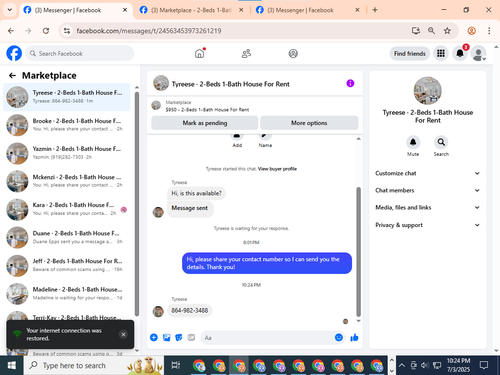Search in conversation magnifier icon
Viewport: 500px width, 375px height.
(x=441, y=142)
